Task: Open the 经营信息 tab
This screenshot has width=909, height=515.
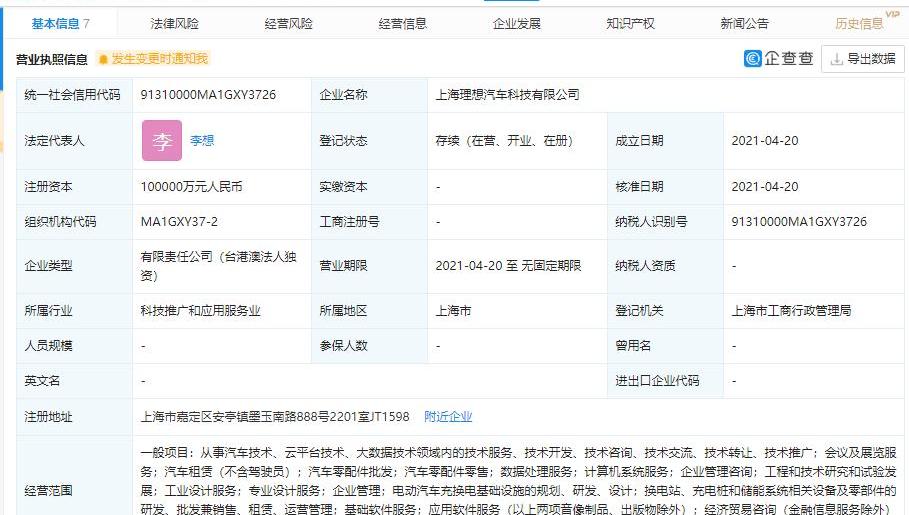Action: (x=403, y=24)
